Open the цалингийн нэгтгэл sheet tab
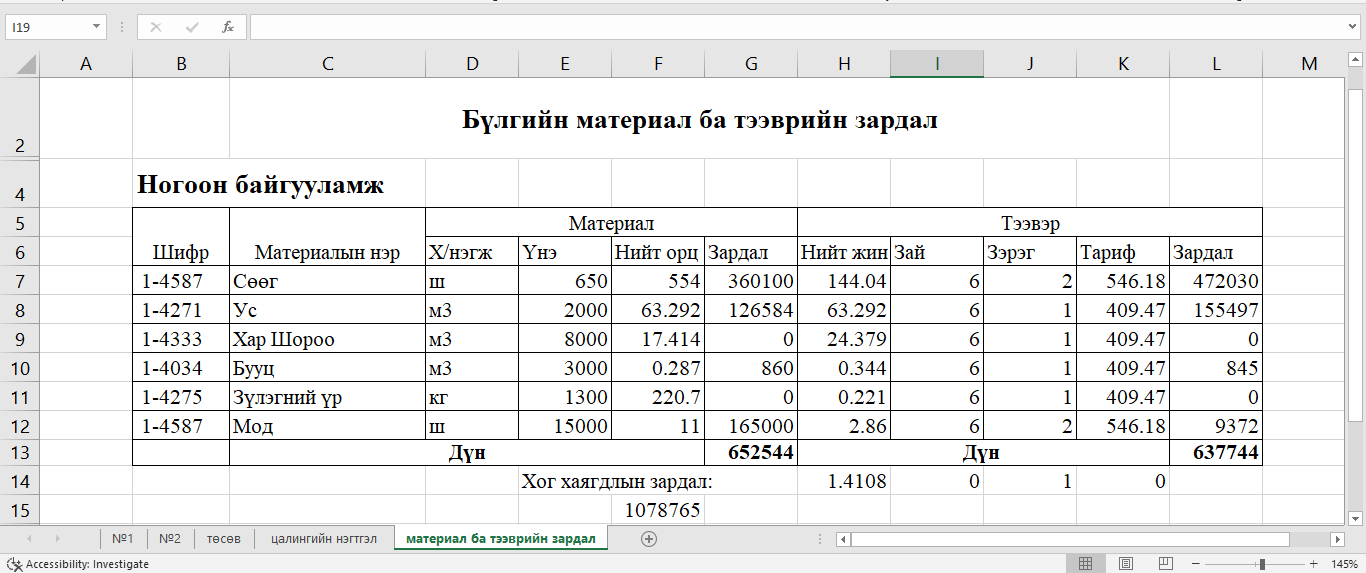 tap(324, 539)
